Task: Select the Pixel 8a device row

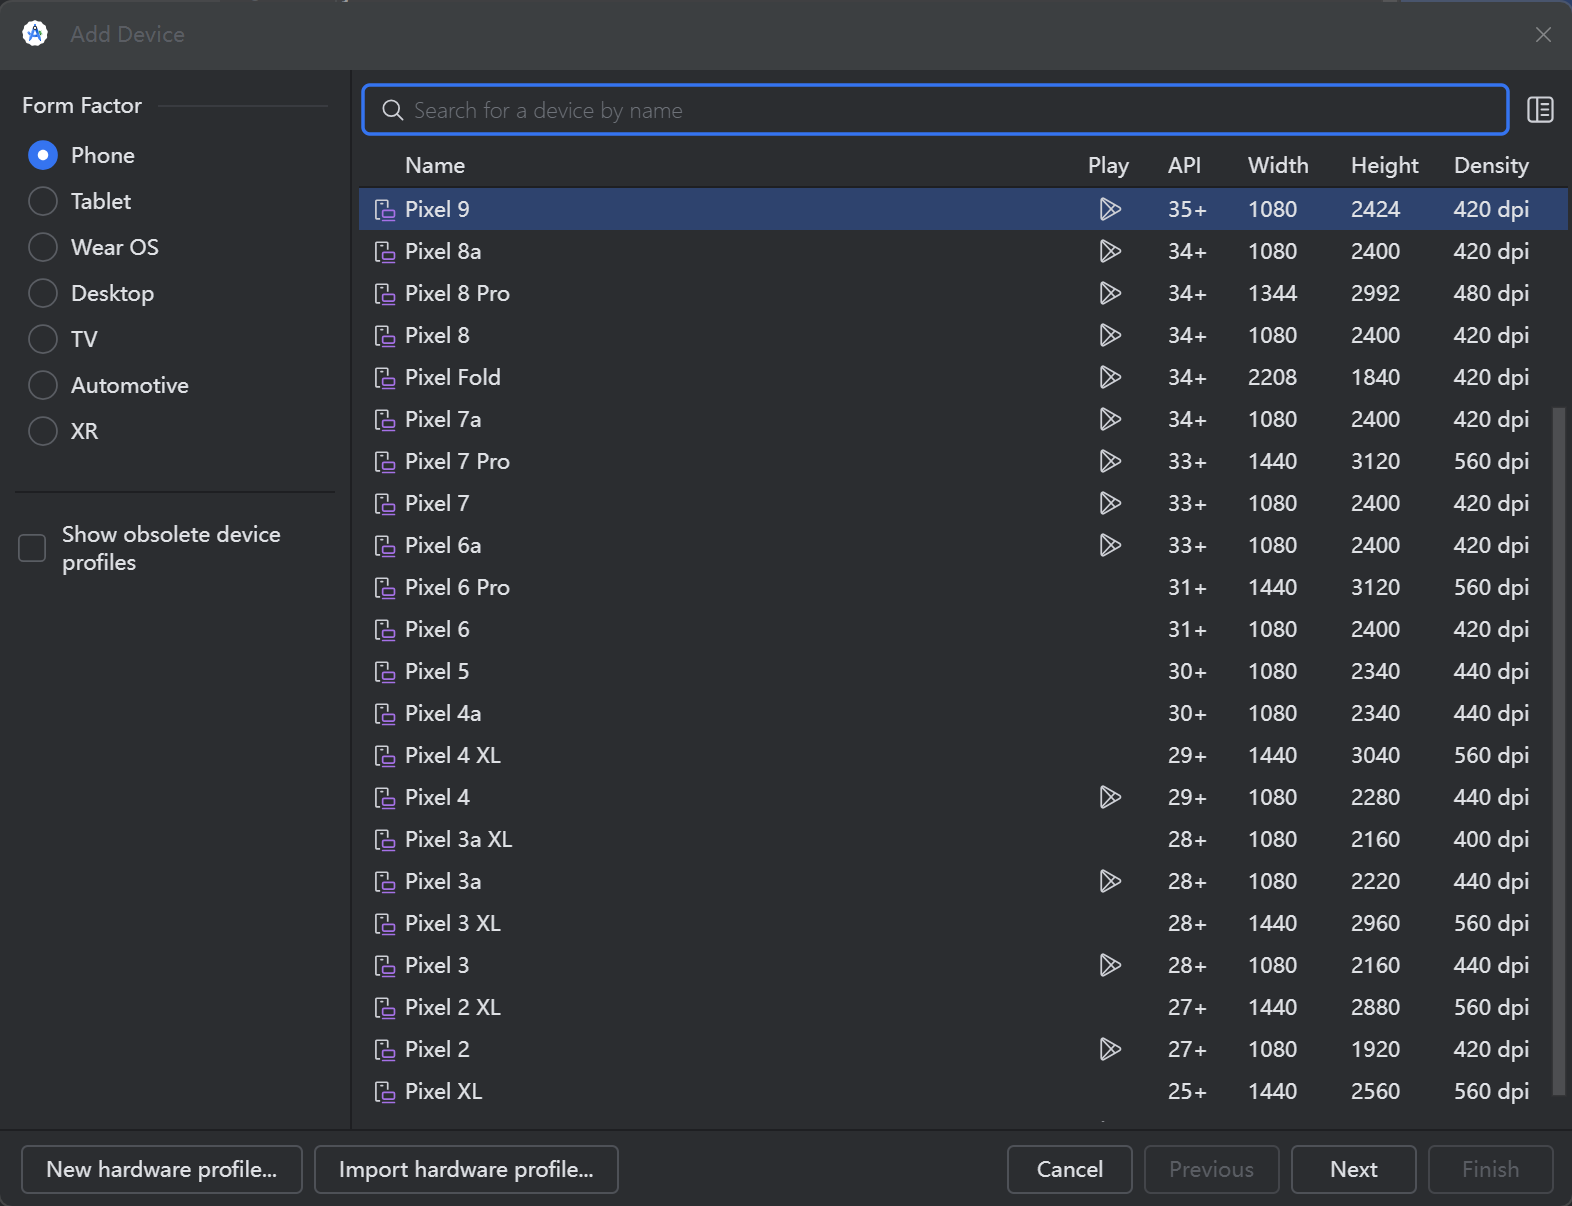Action: coord(963,251)
